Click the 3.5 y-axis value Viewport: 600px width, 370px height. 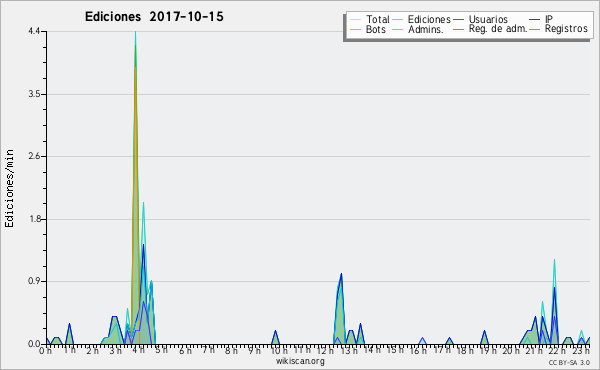[x=34, y=94]
